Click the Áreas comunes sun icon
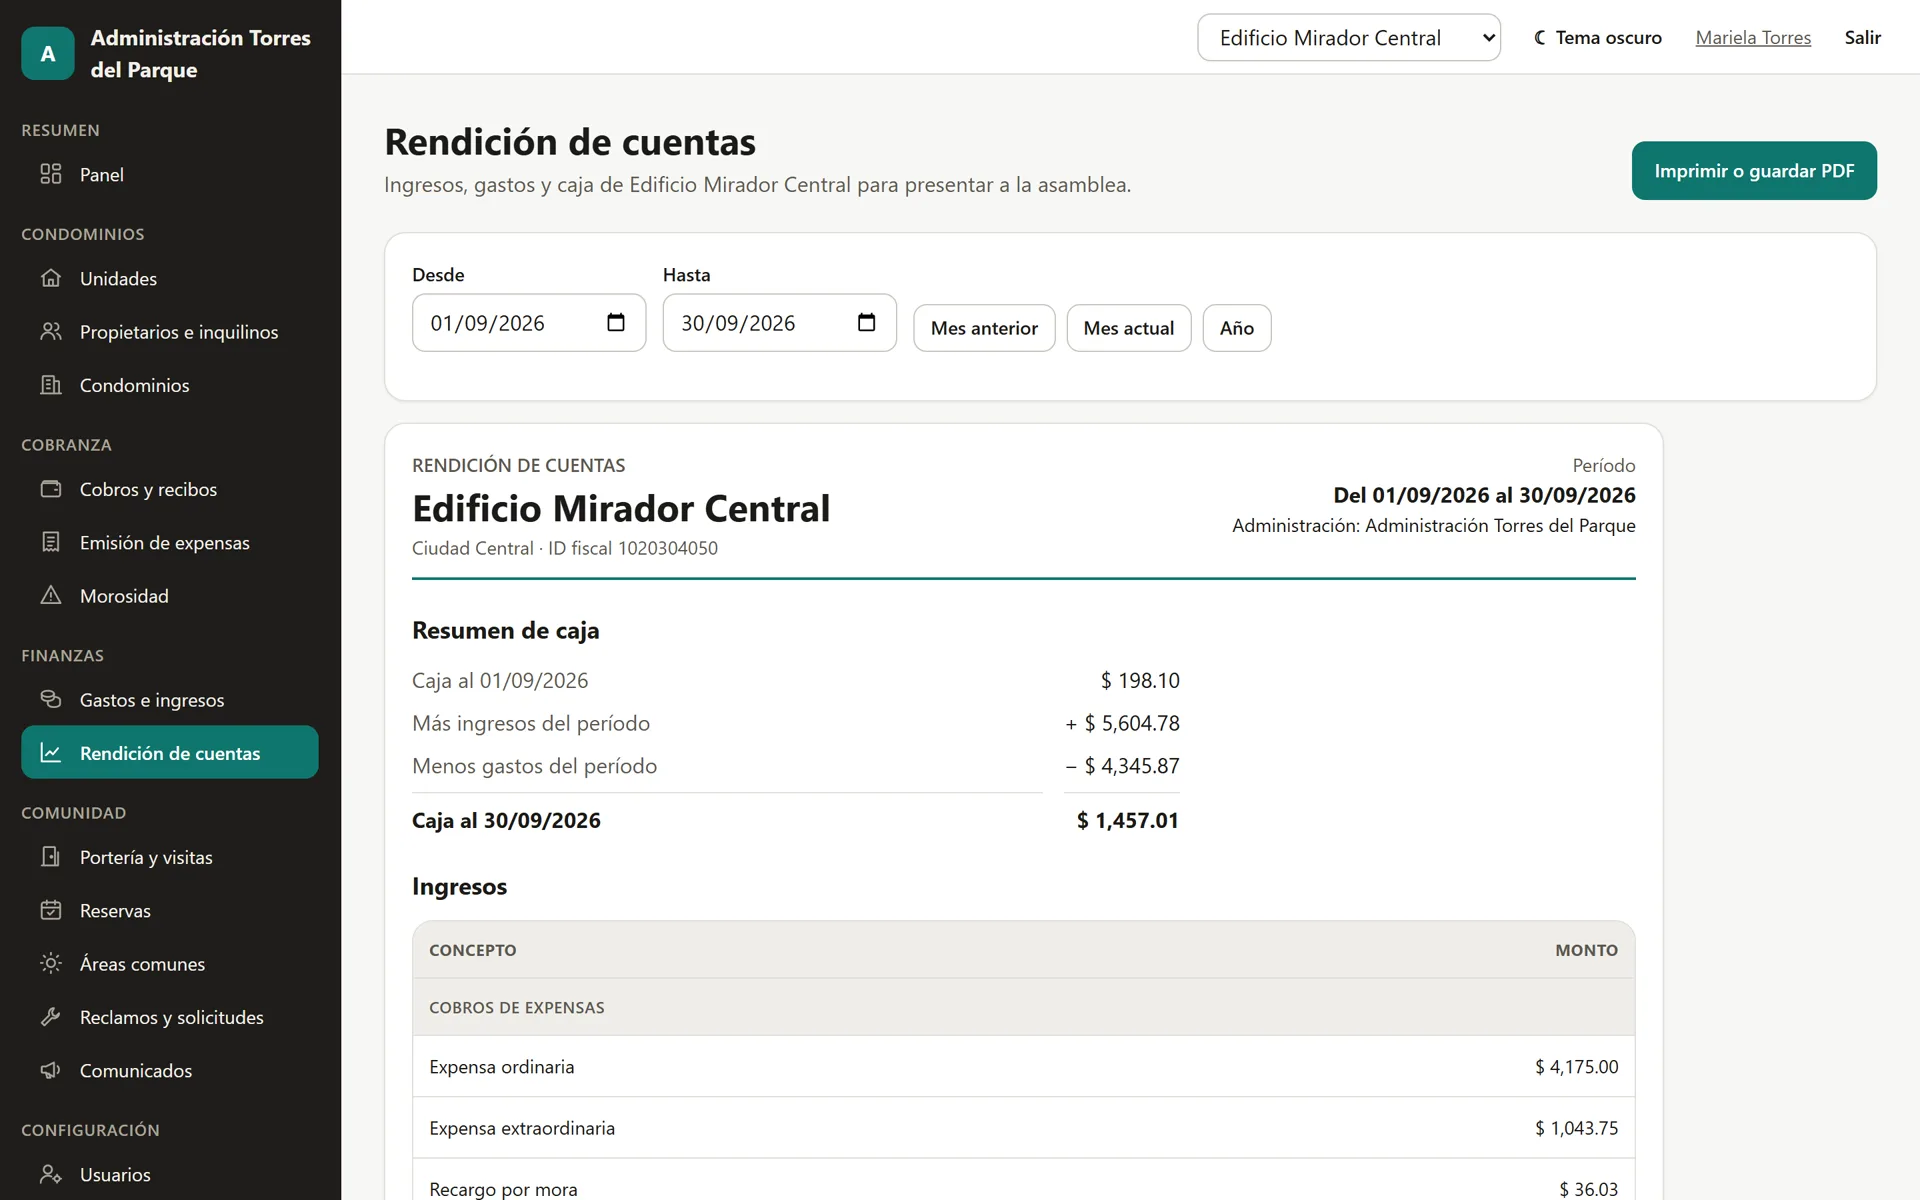 tap(51, 963)
